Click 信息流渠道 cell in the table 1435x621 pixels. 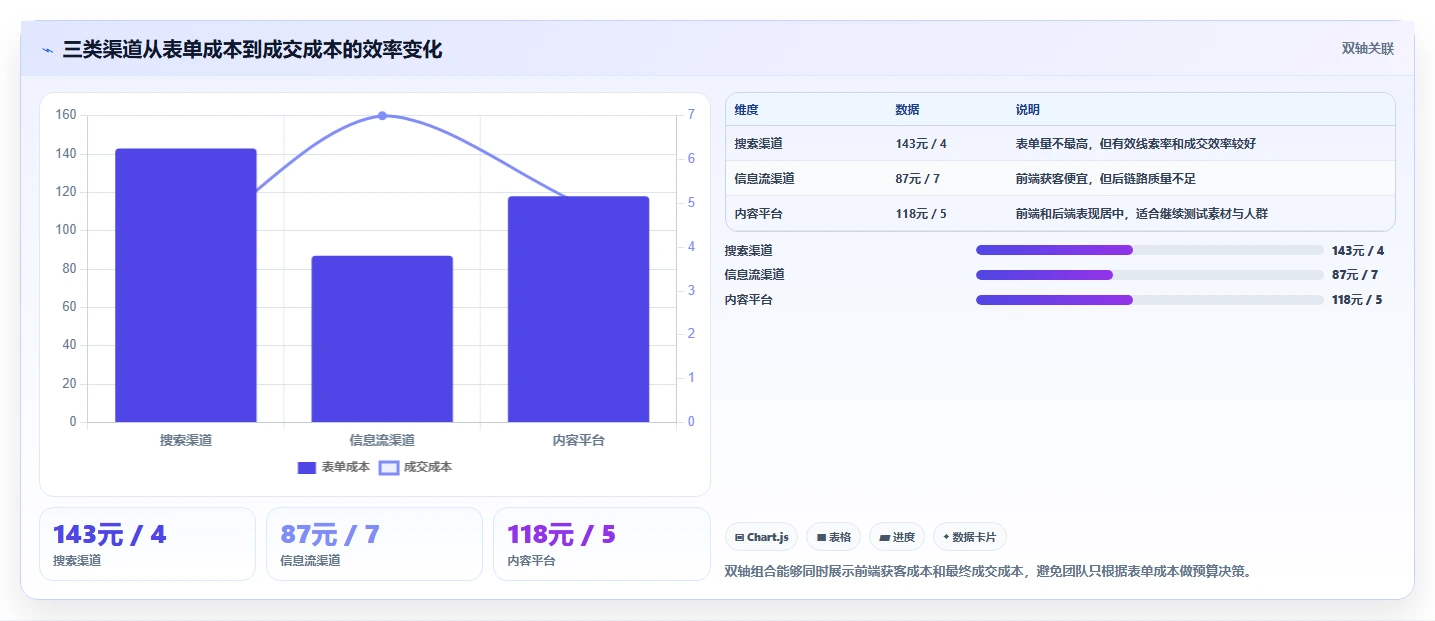click(x=764, y=179)
